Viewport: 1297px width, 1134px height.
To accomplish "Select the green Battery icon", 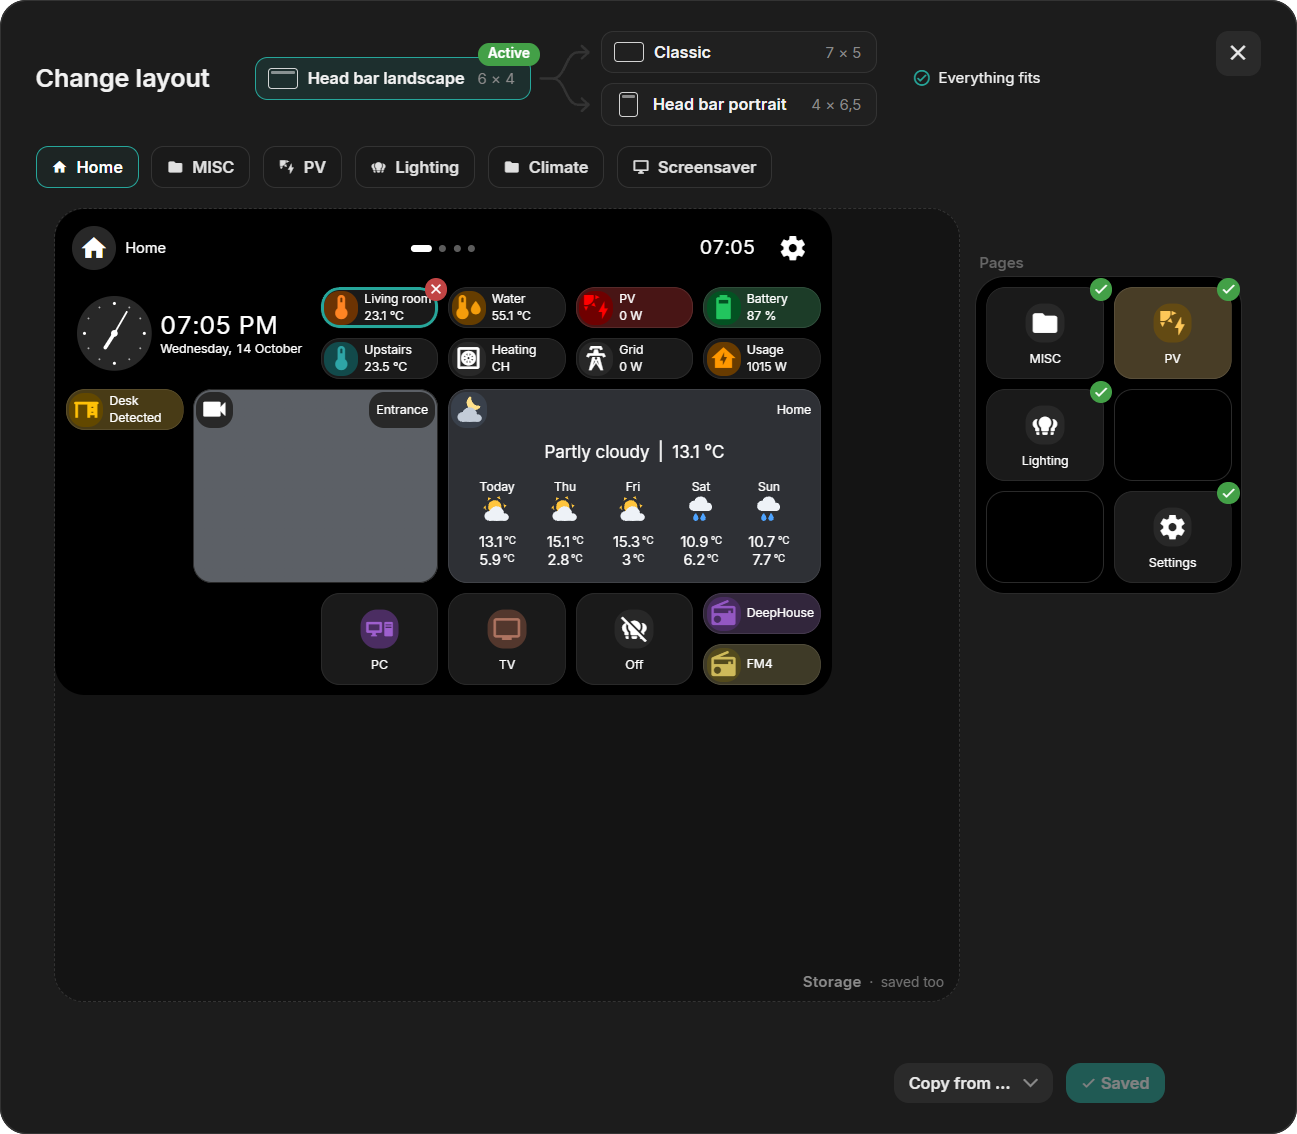I will pyautogui.click(x=723, y=307).
